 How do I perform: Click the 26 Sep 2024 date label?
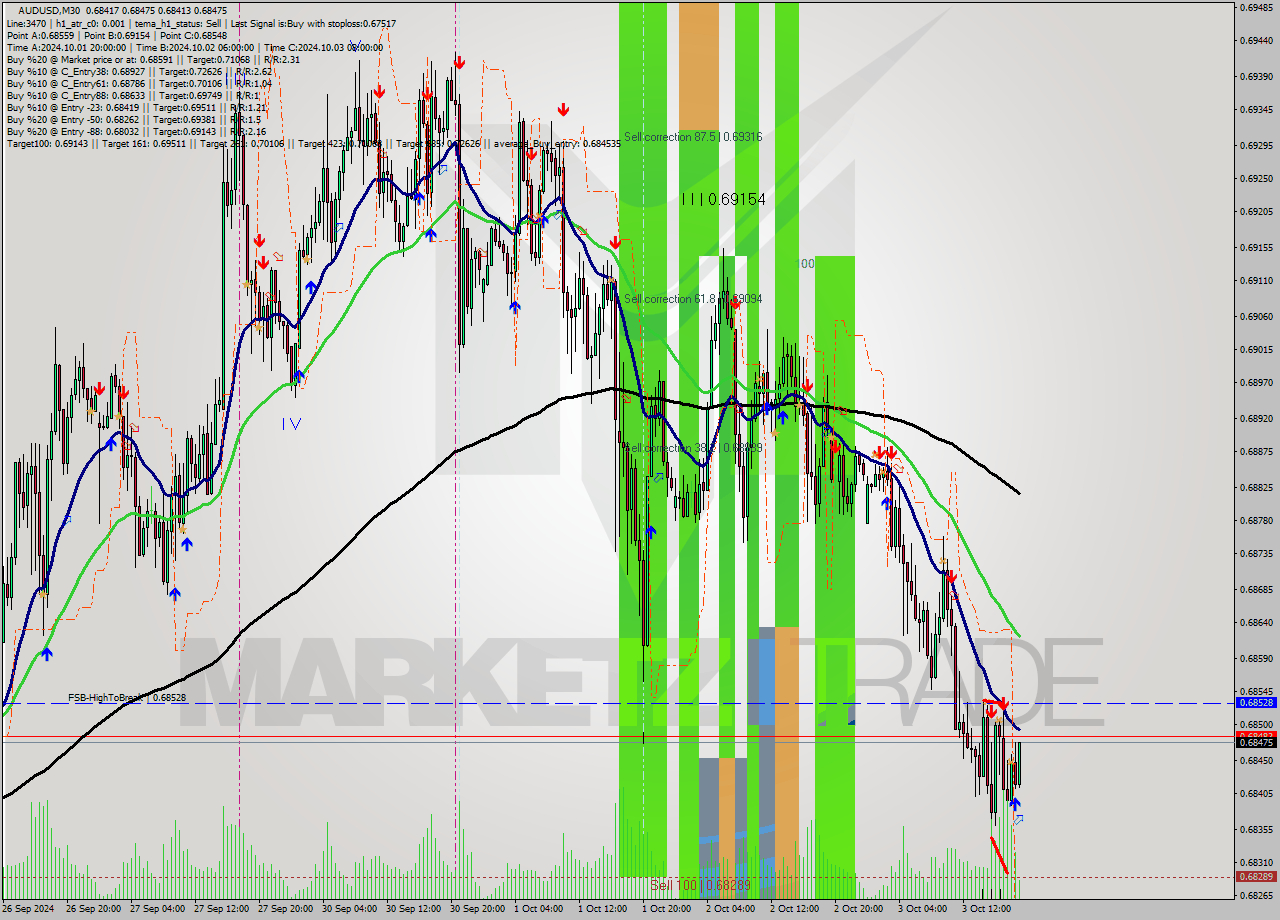28,909
